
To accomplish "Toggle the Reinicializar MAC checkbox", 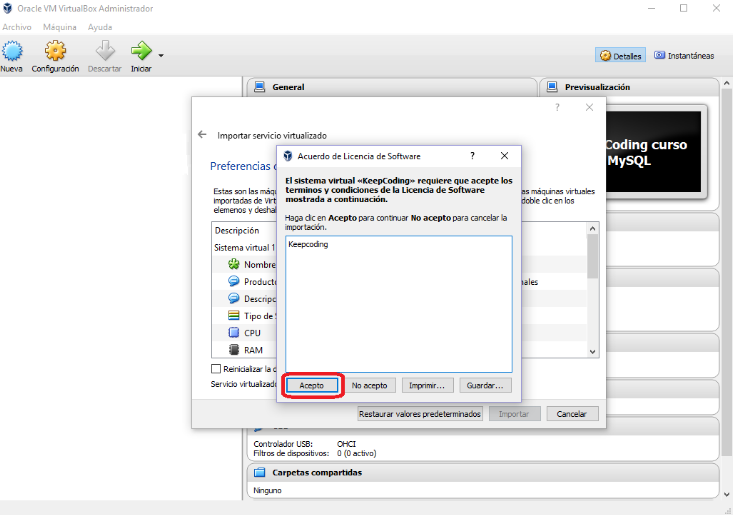I will coord(216,369).
